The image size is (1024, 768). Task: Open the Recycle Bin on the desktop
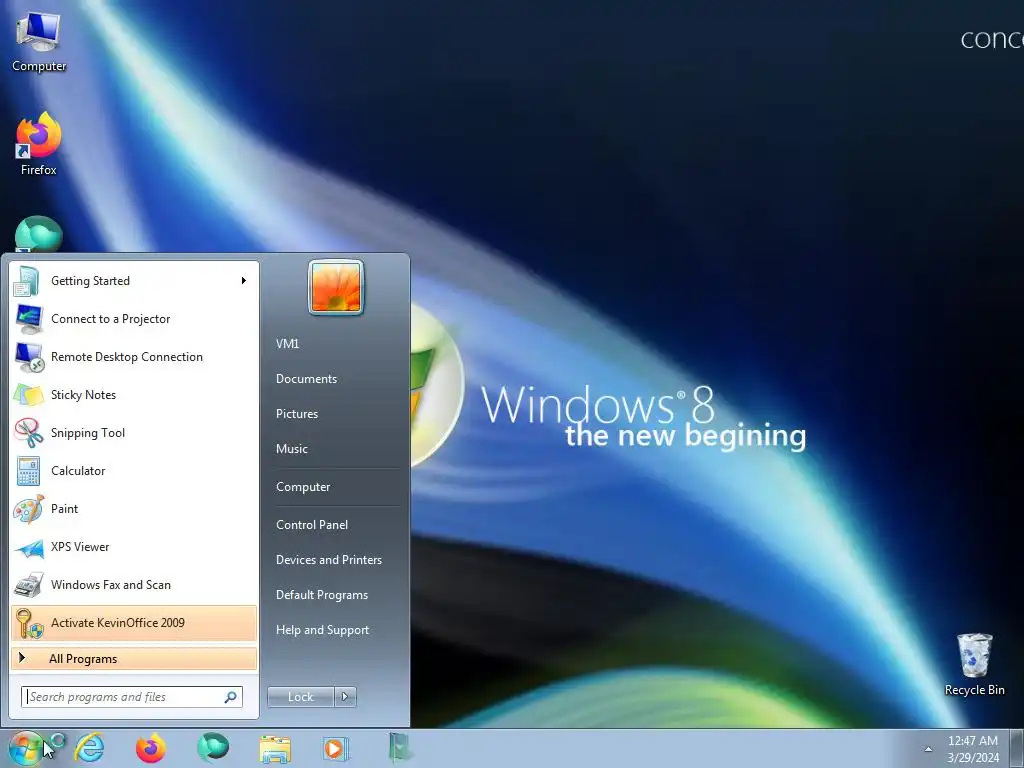974,664
